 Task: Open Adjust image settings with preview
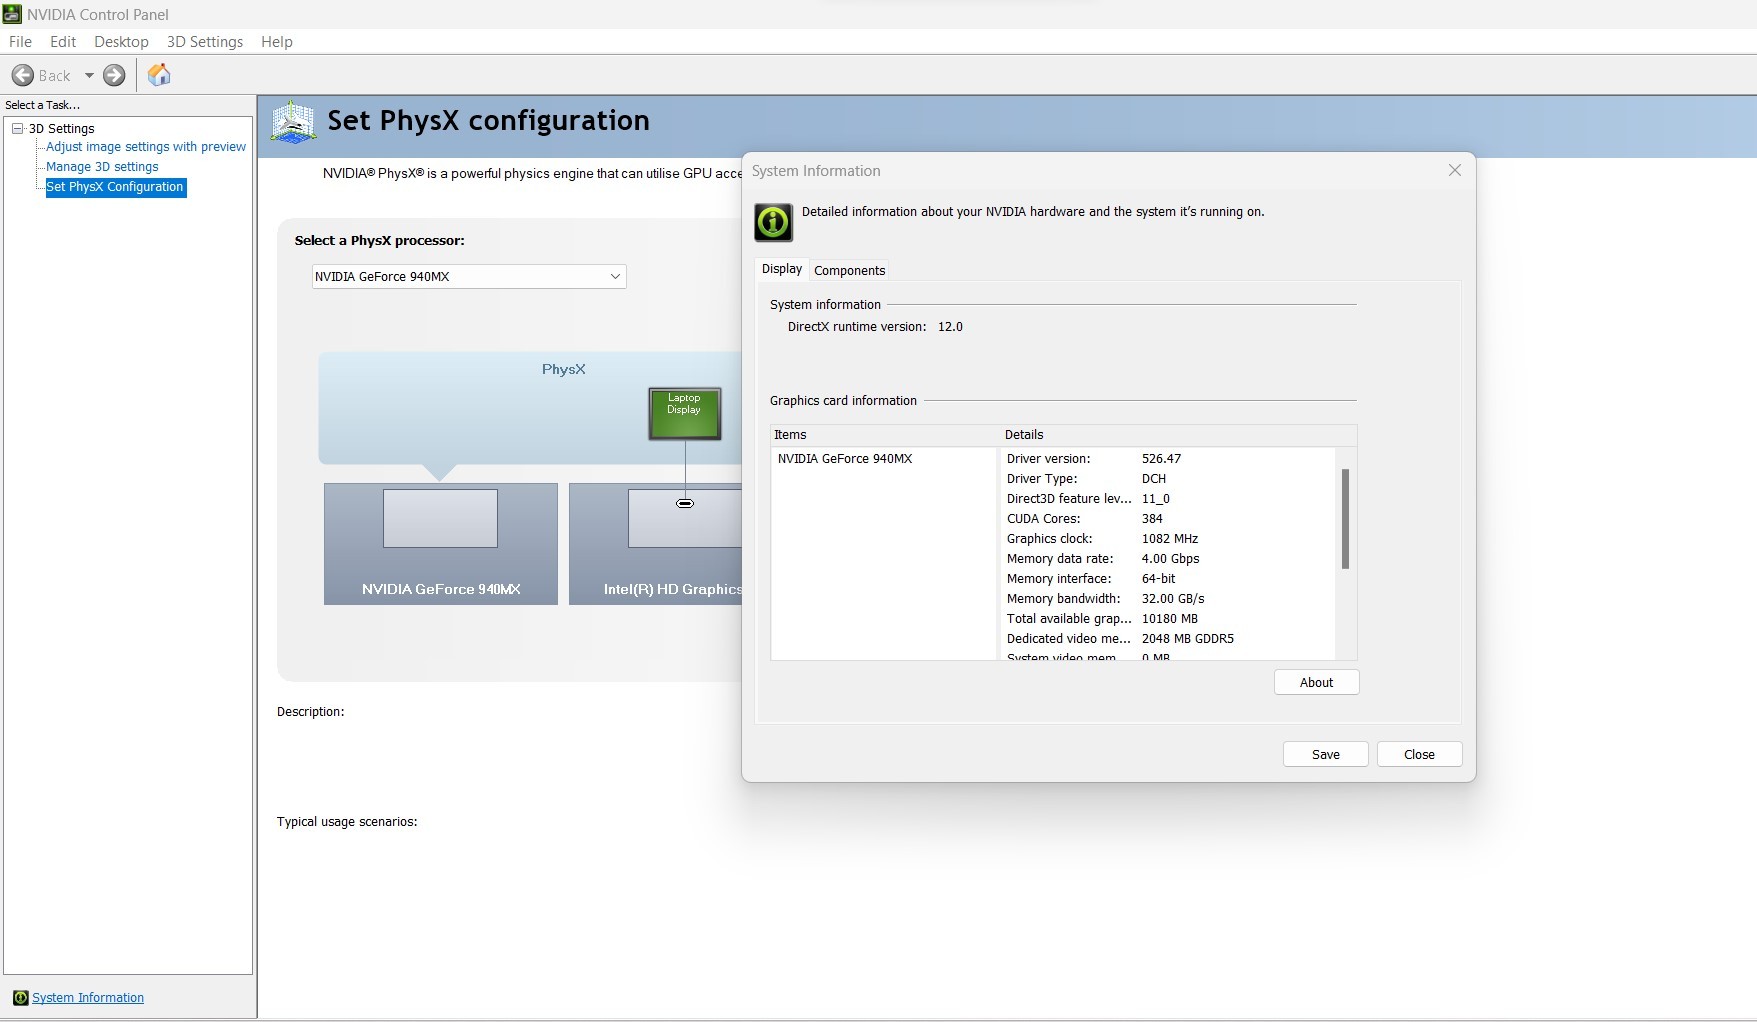[146, 147]
